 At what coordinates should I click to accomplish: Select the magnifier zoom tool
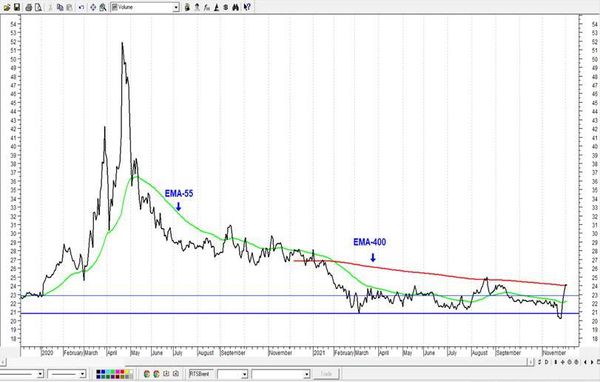point(103,7)
